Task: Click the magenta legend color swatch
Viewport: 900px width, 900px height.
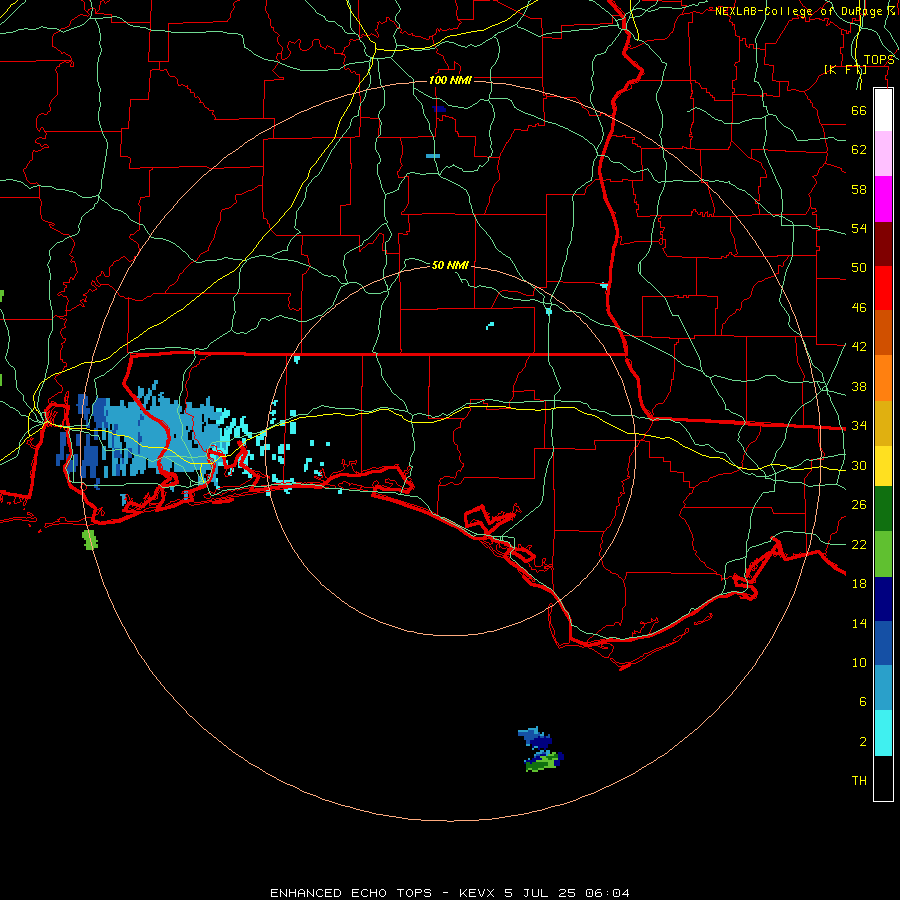Action: pyautogui.click(x=883, y=199)
